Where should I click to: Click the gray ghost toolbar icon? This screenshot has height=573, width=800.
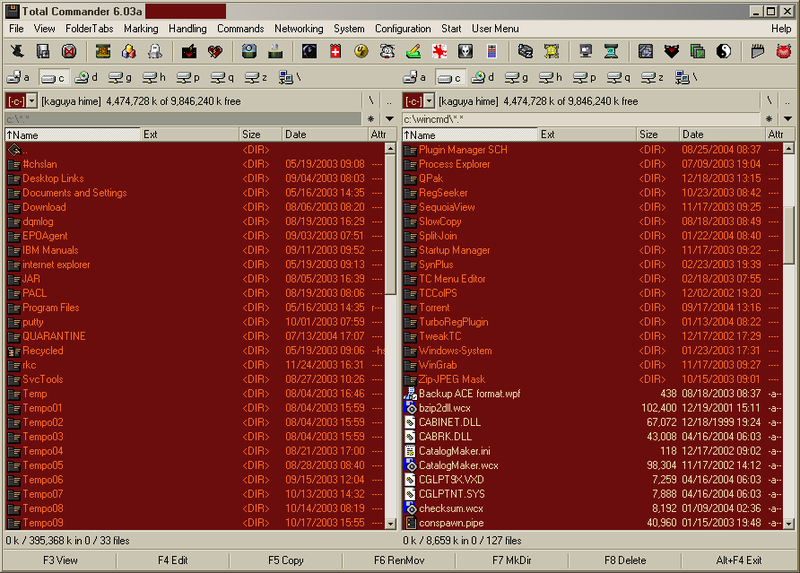[x=155, y=51]
